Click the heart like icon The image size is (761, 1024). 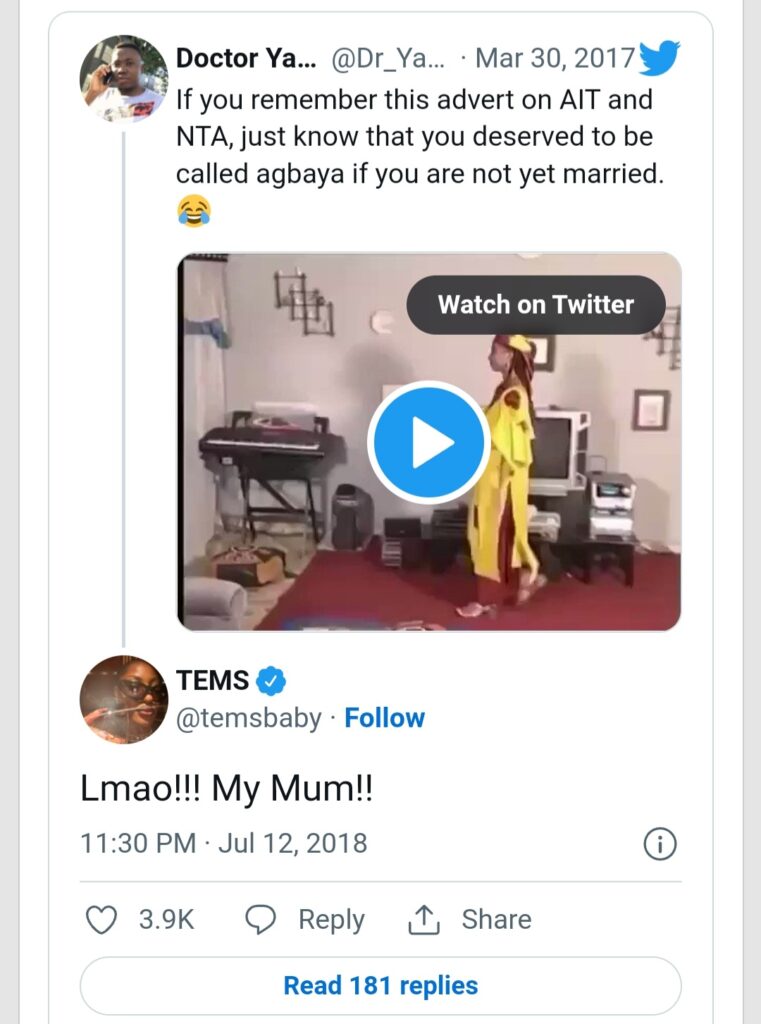[x=100, y=920]
